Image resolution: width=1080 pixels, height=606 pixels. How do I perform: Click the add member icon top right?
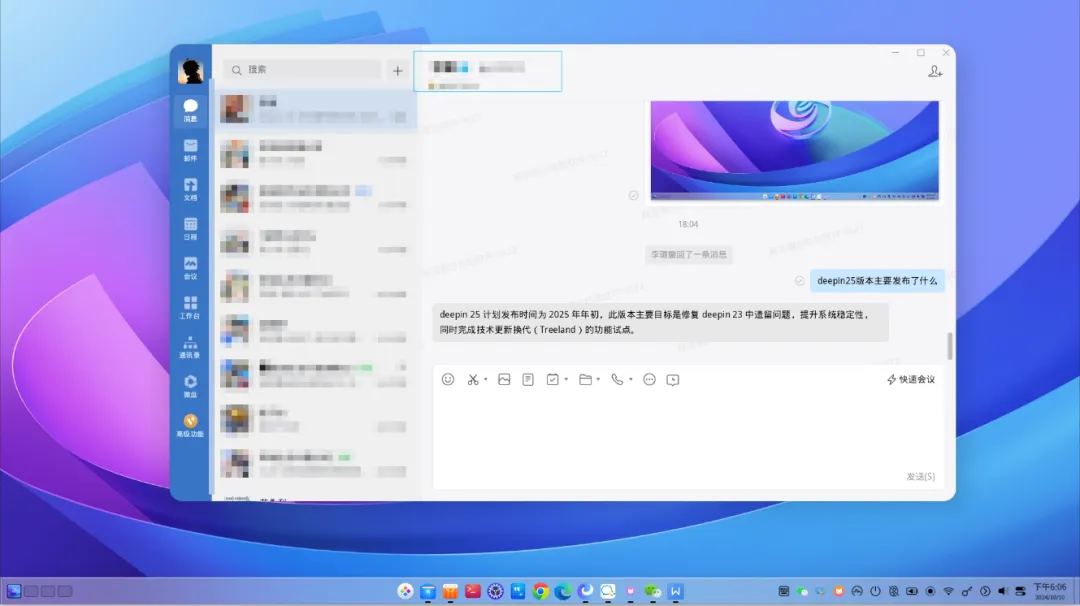(935, 71)
